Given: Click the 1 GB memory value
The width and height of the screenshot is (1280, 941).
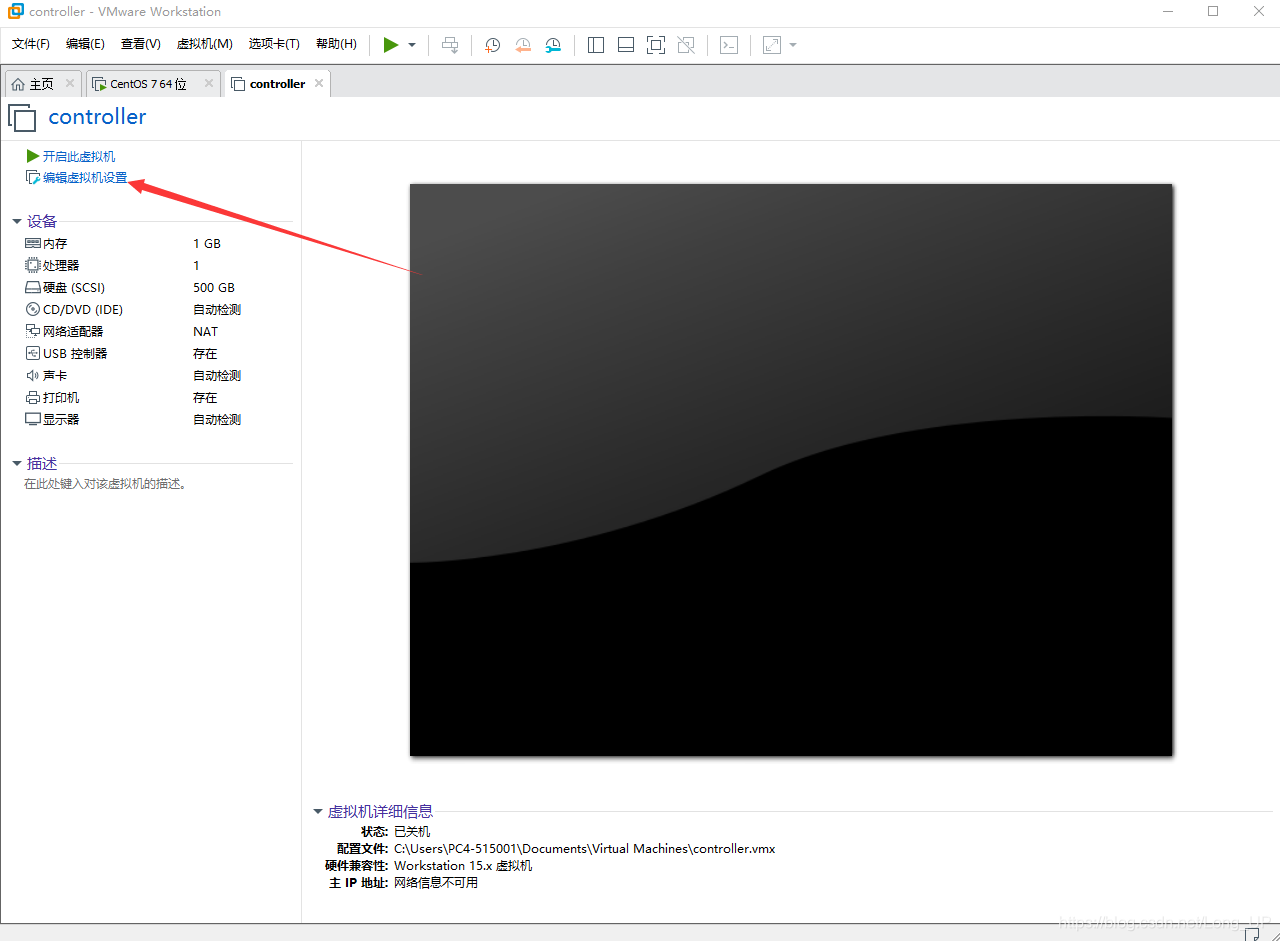Looking at the screenshot, I should point(207,244).
